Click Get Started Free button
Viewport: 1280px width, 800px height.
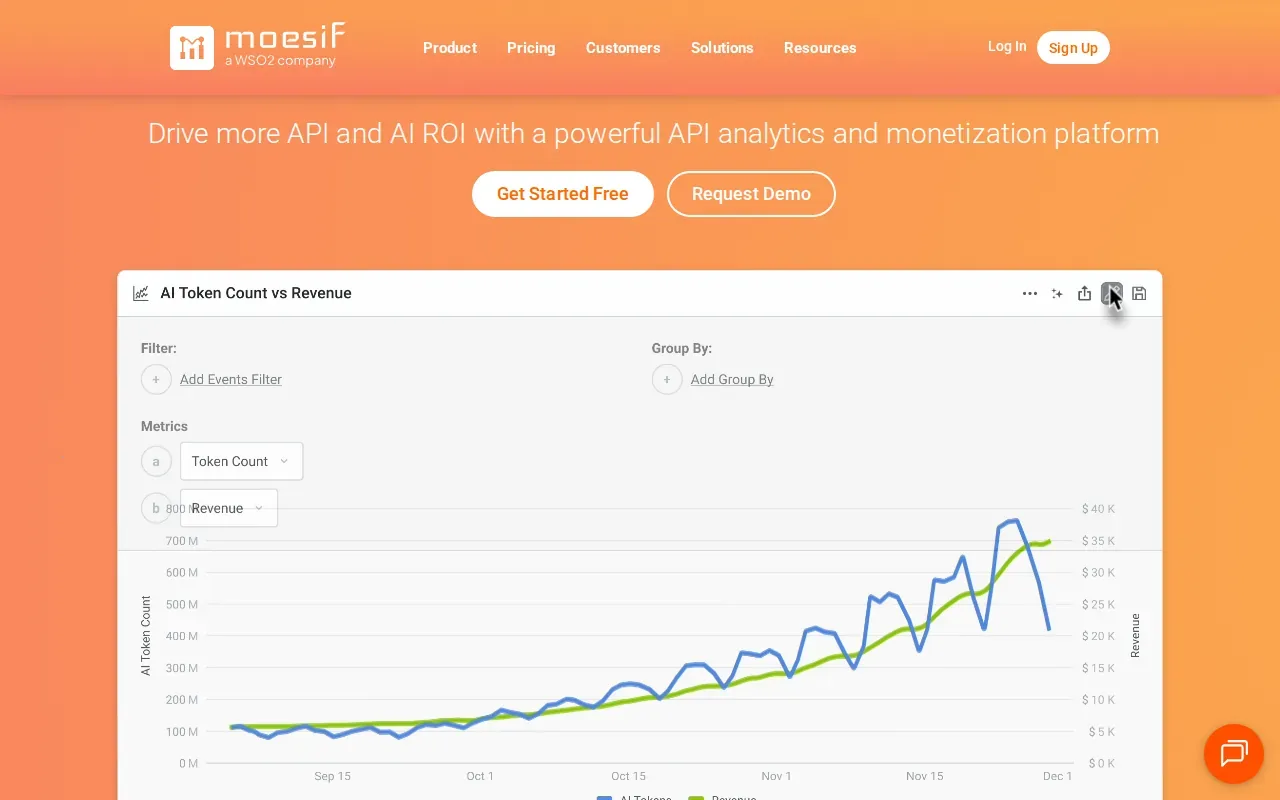563,194
